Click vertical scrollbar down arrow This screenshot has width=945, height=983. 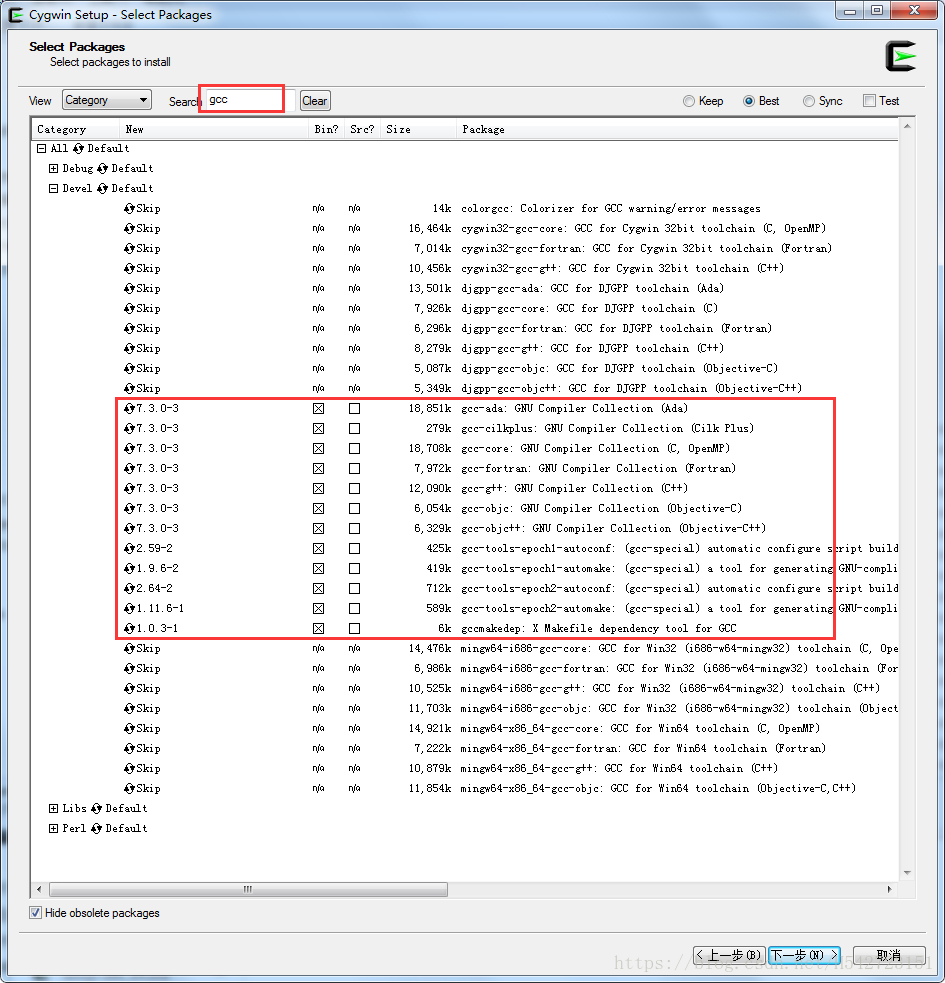point(907,873)
